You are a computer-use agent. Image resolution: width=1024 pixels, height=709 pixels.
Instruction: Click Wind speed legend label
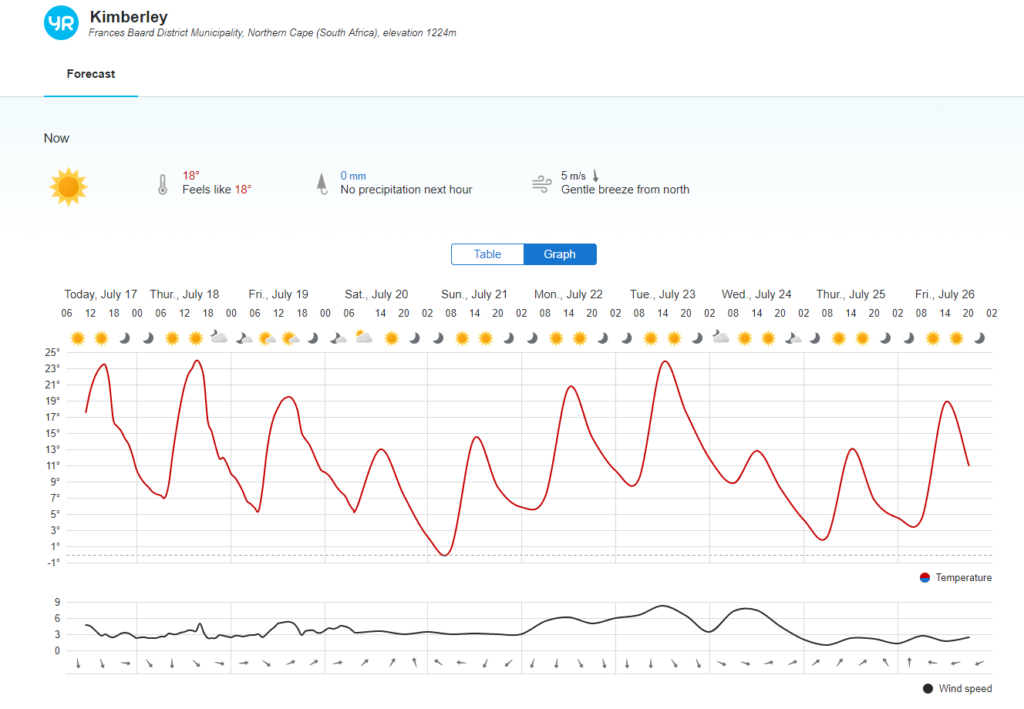965,689
